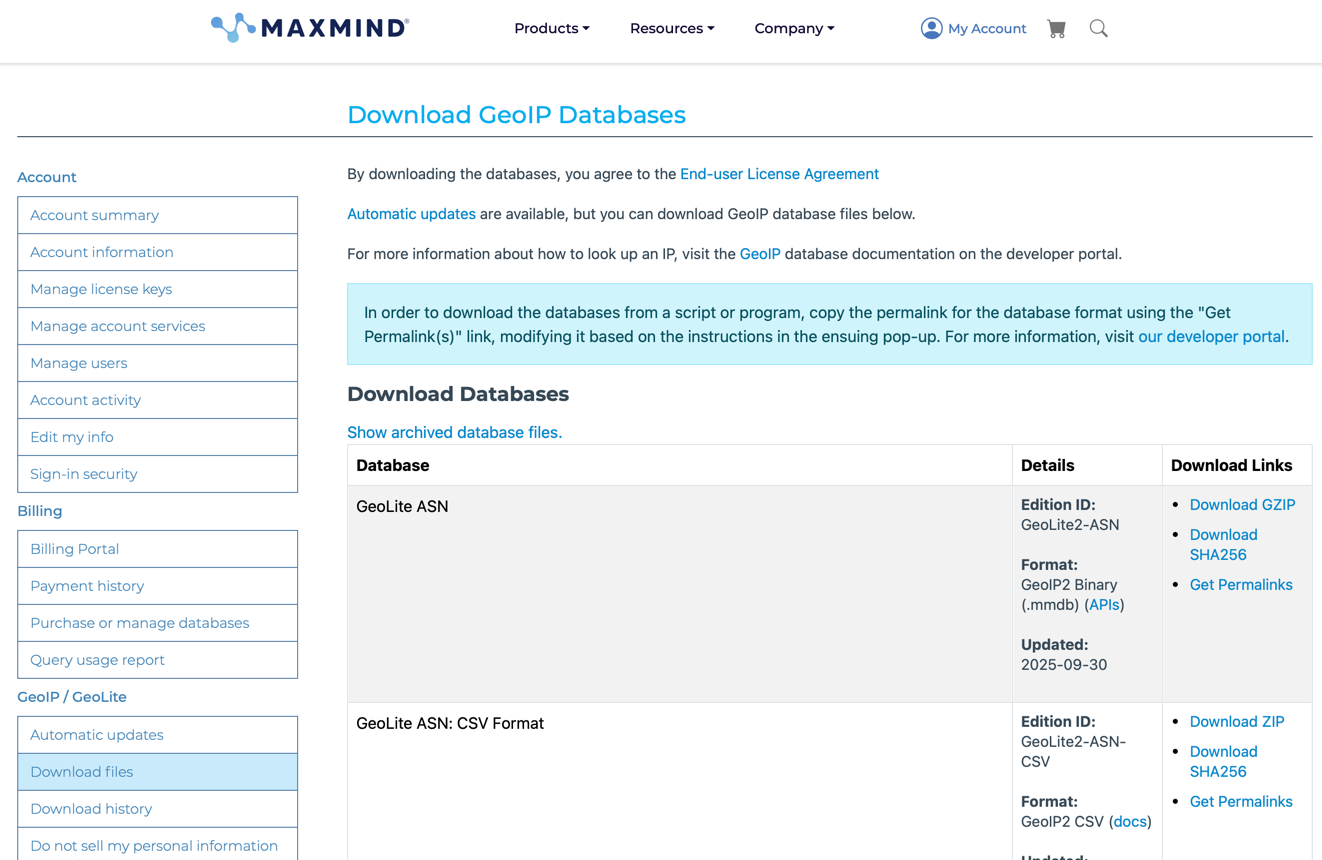The image size is (1322, 860).
Task: Open Do not sell my personal information
Action: (x=157, y=845)
